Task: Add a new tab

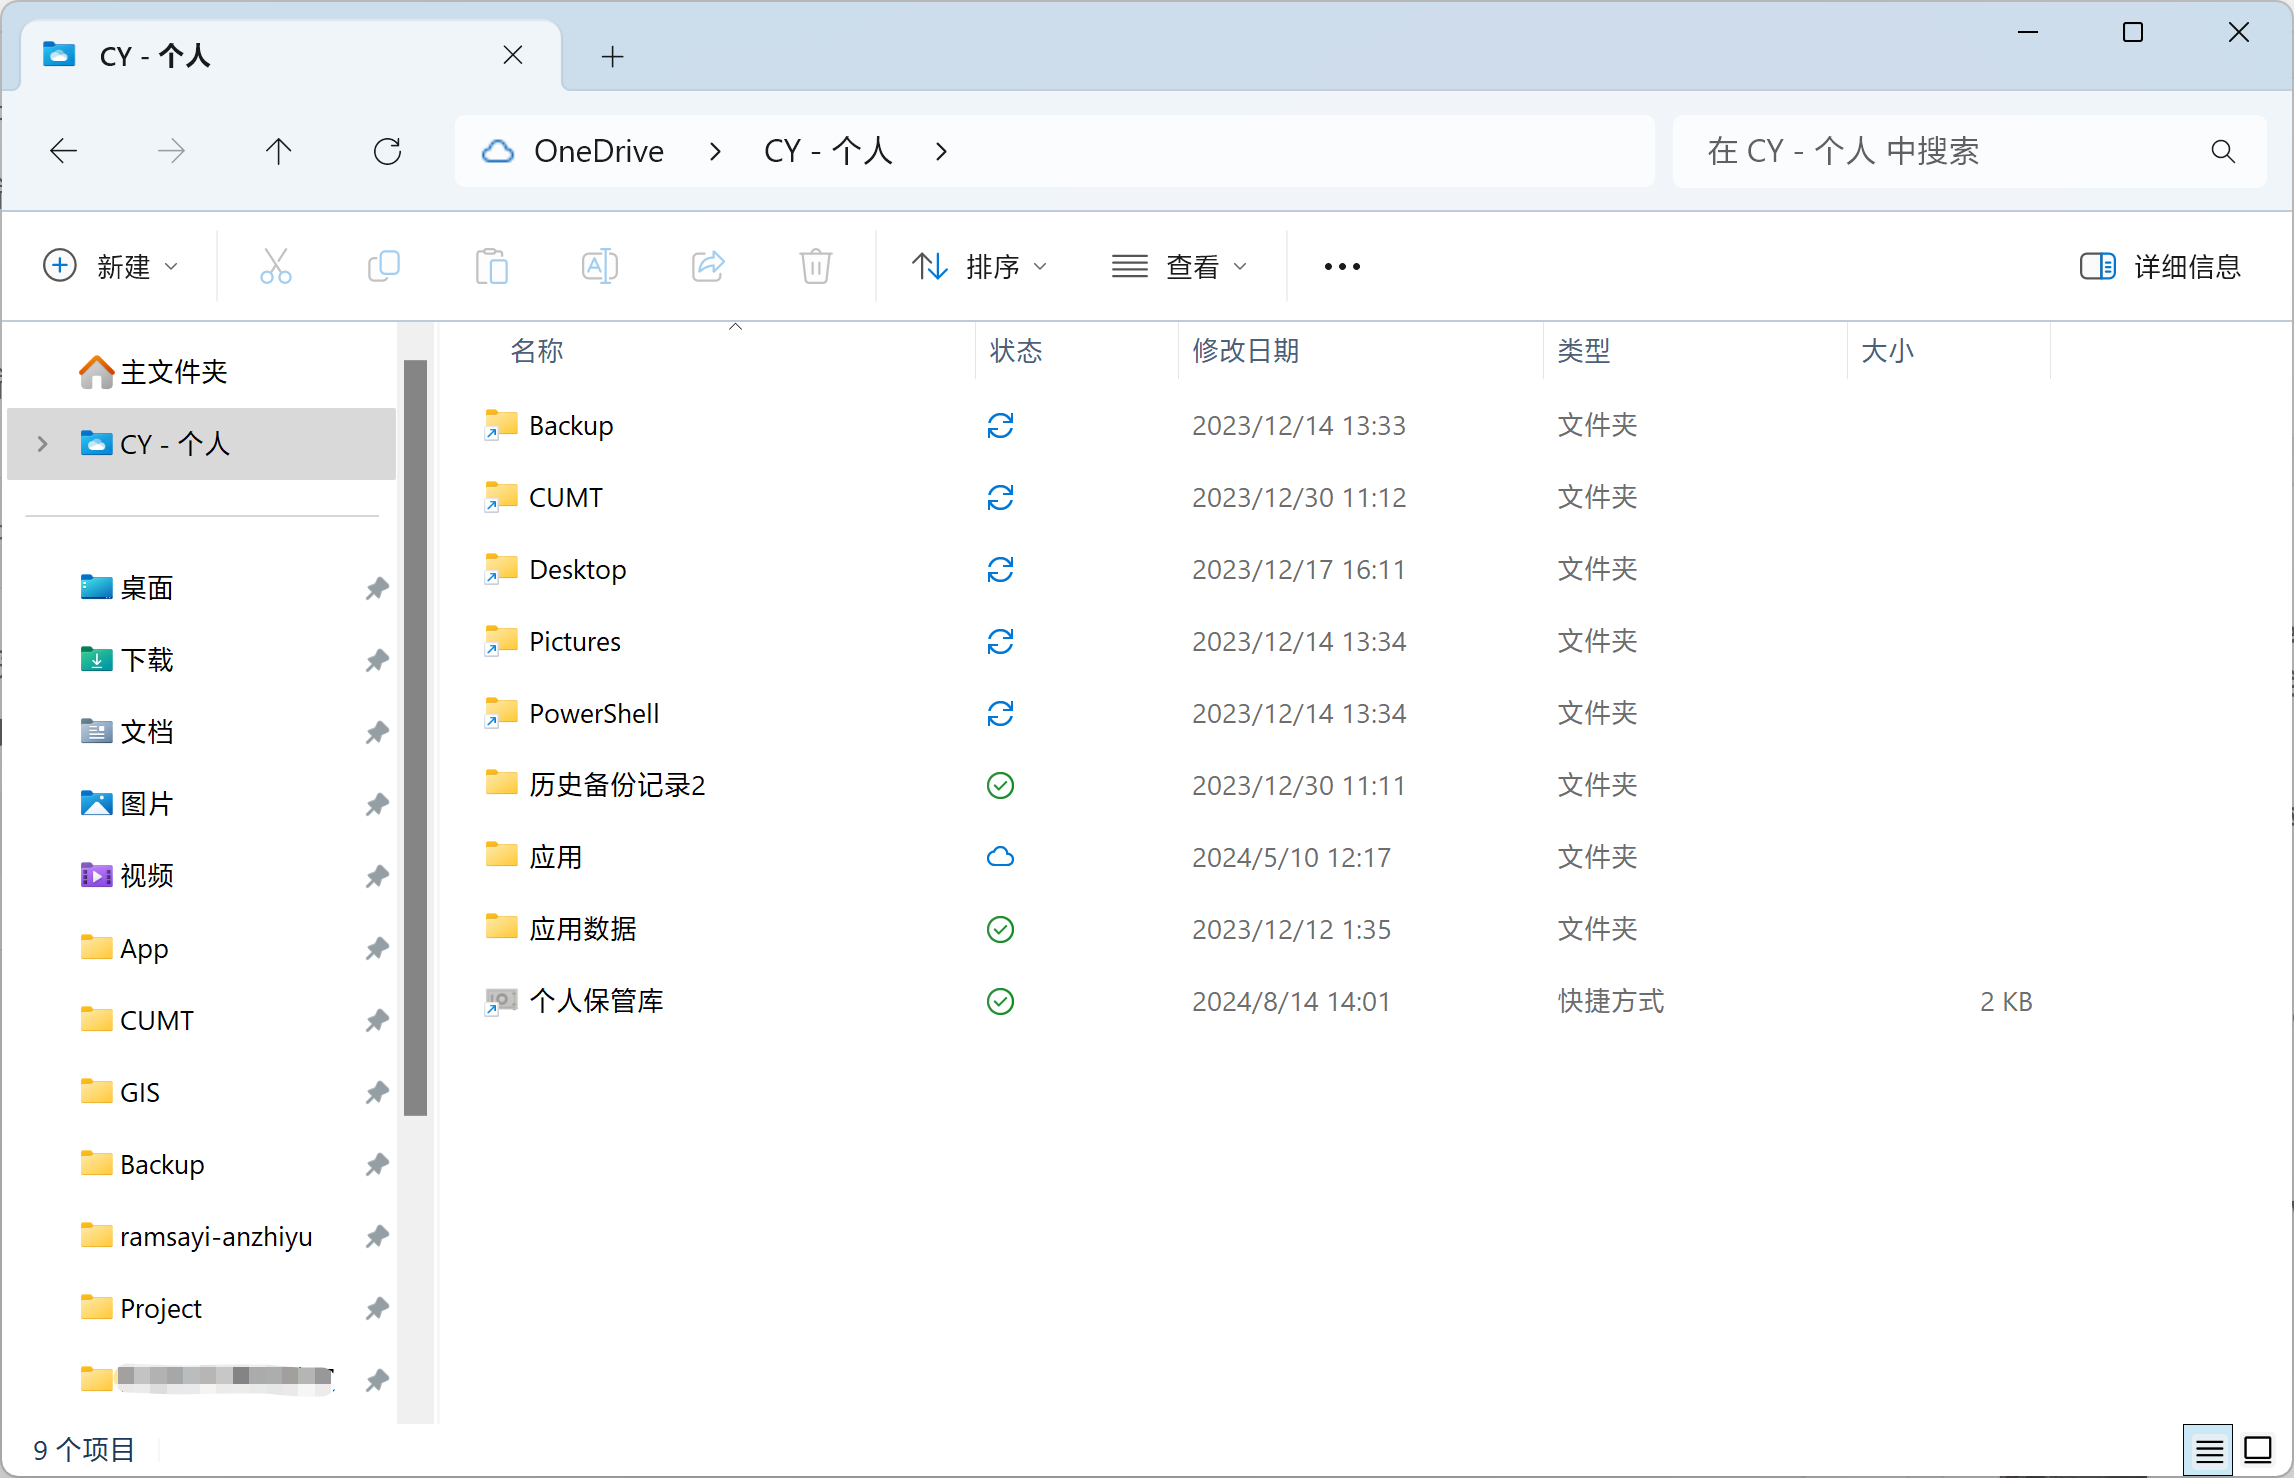Action: pyautogui.click(x=612, y=56)
